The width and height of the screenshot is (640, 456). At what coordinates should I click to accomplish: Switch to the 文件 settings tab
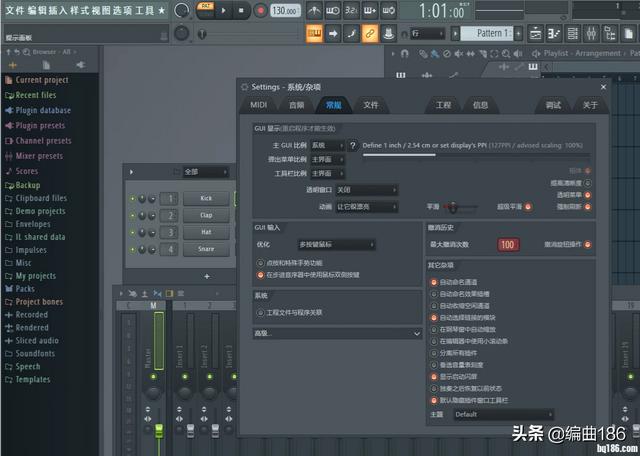click(370, 105)
